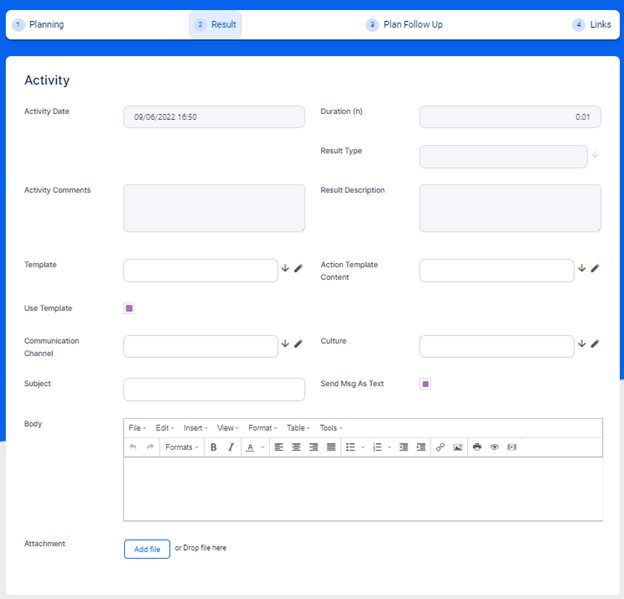Image resolution: width=624 pixels, height=599 pixels.
Task: Click the edit pencil next to Culture
Action: (595, 344)
